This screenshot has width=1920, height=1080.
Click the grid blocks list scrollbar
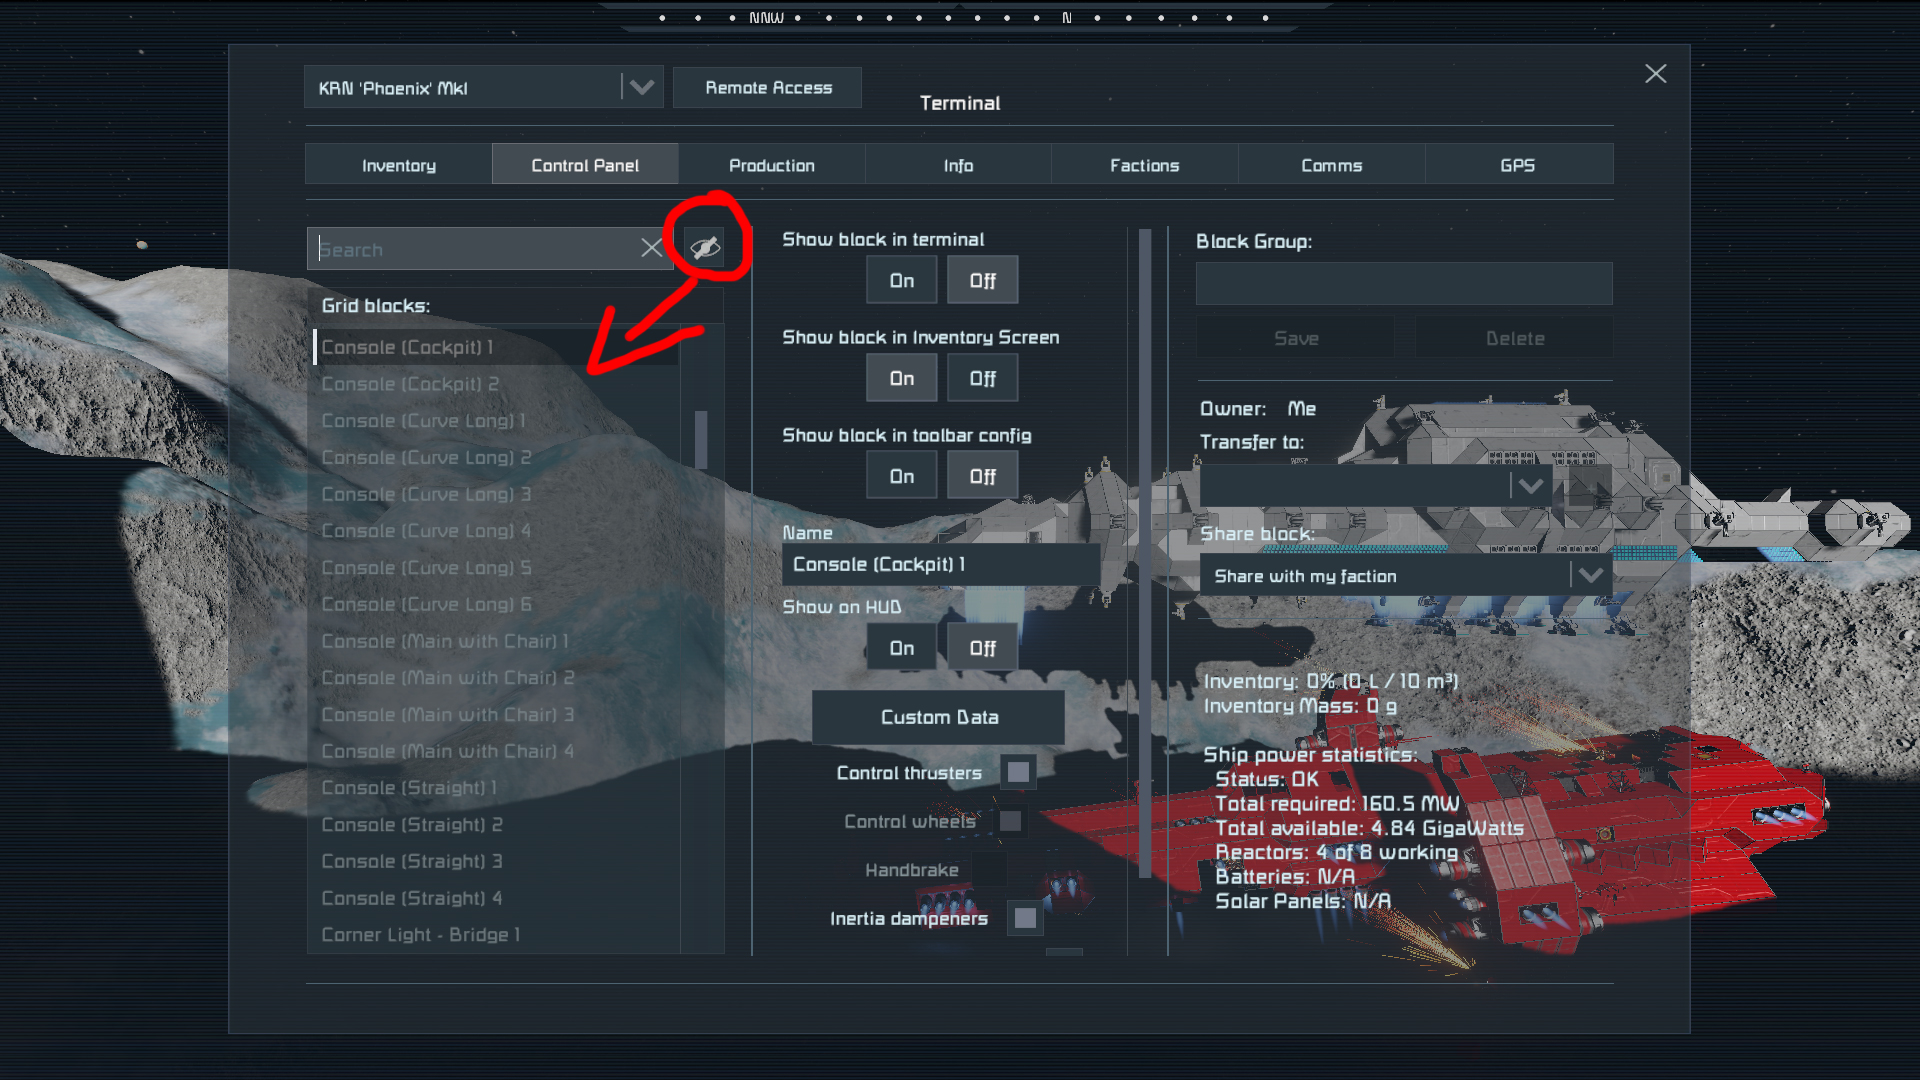701,439
